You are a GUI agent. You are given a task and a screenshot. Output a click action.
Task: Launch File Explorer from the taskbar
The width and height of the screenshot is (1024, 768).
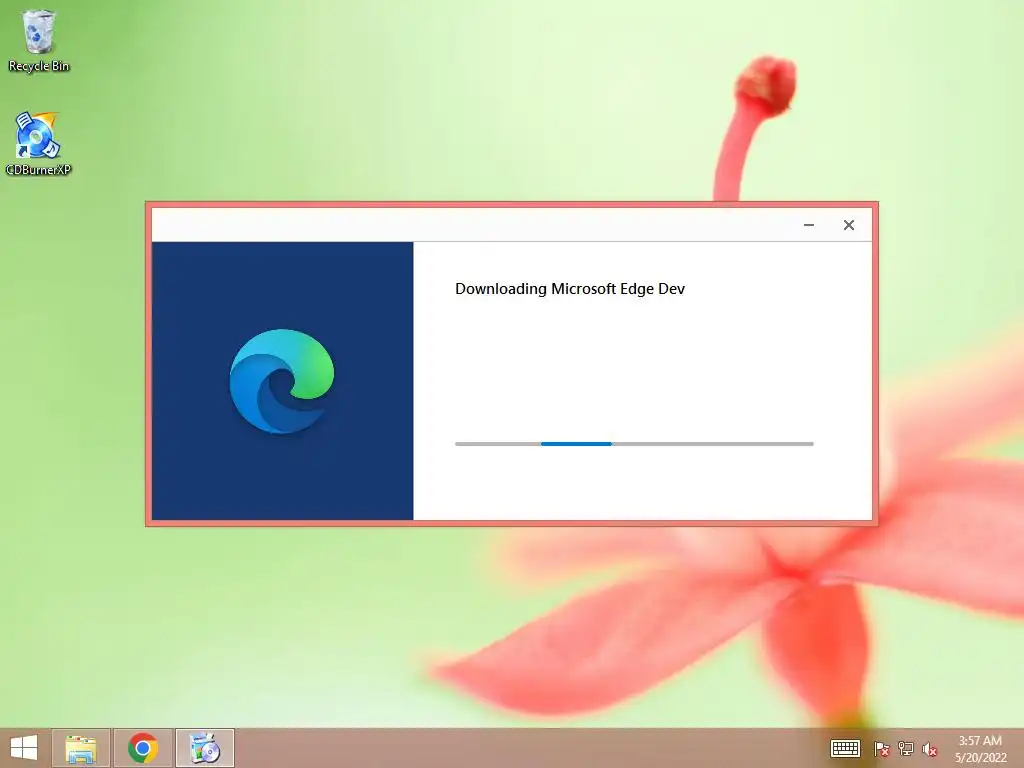(x=81, y=748)
